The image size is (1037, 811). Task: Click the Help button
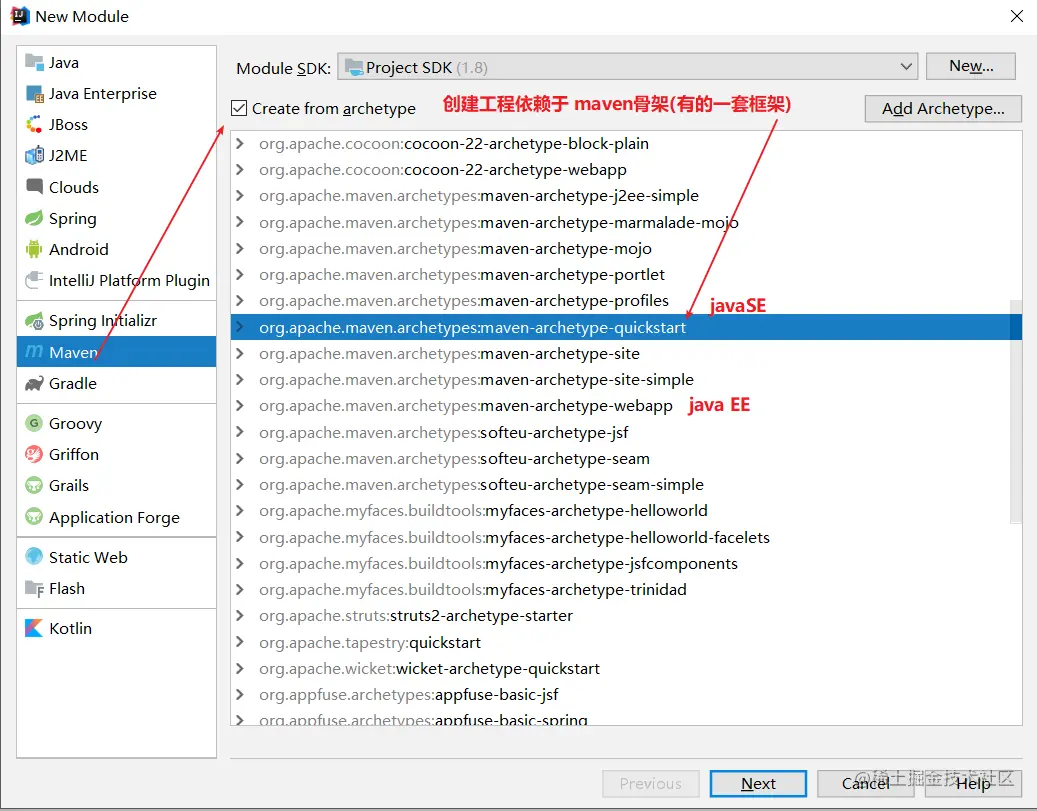tap(973, 784)
